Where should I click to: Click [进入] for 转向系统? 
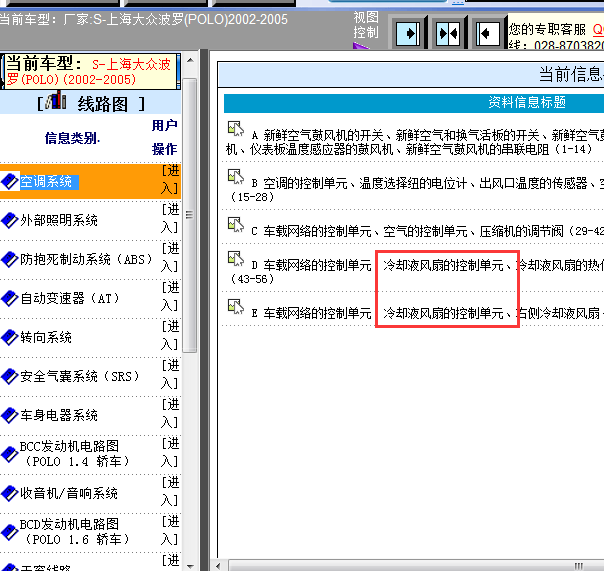tap(170, 336)
